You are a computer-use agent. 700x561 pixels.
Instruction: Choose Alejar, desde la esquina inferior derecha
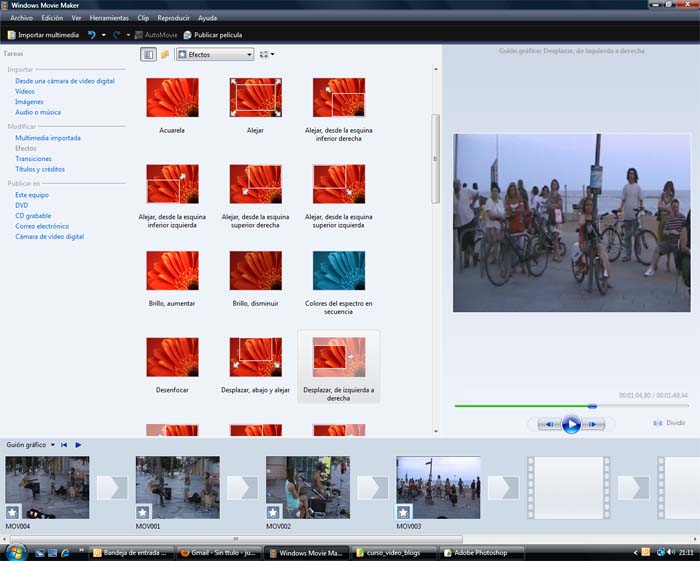pos(338,97)
